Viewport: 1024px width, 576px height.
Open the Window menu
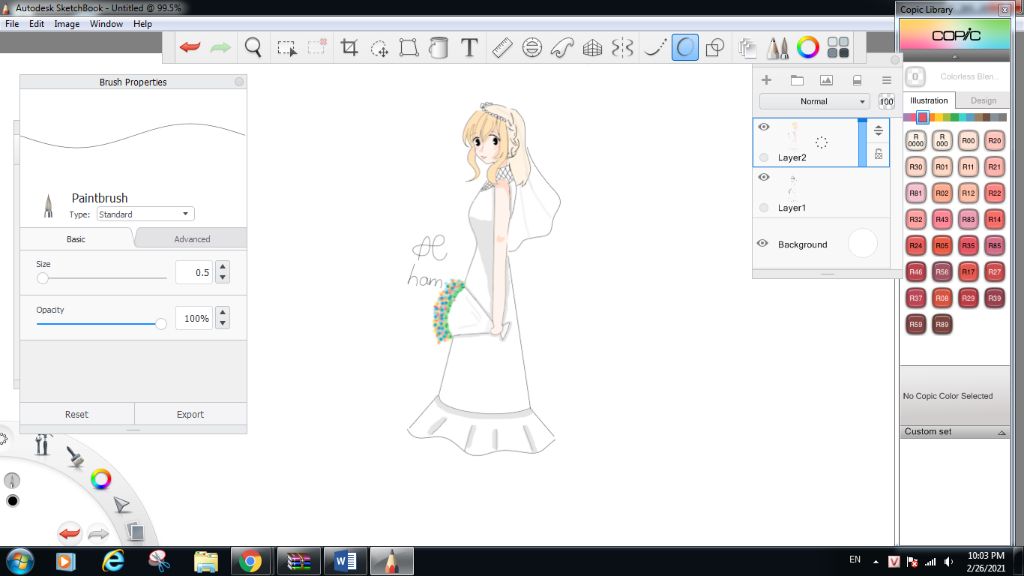click(x=106, y=24)
